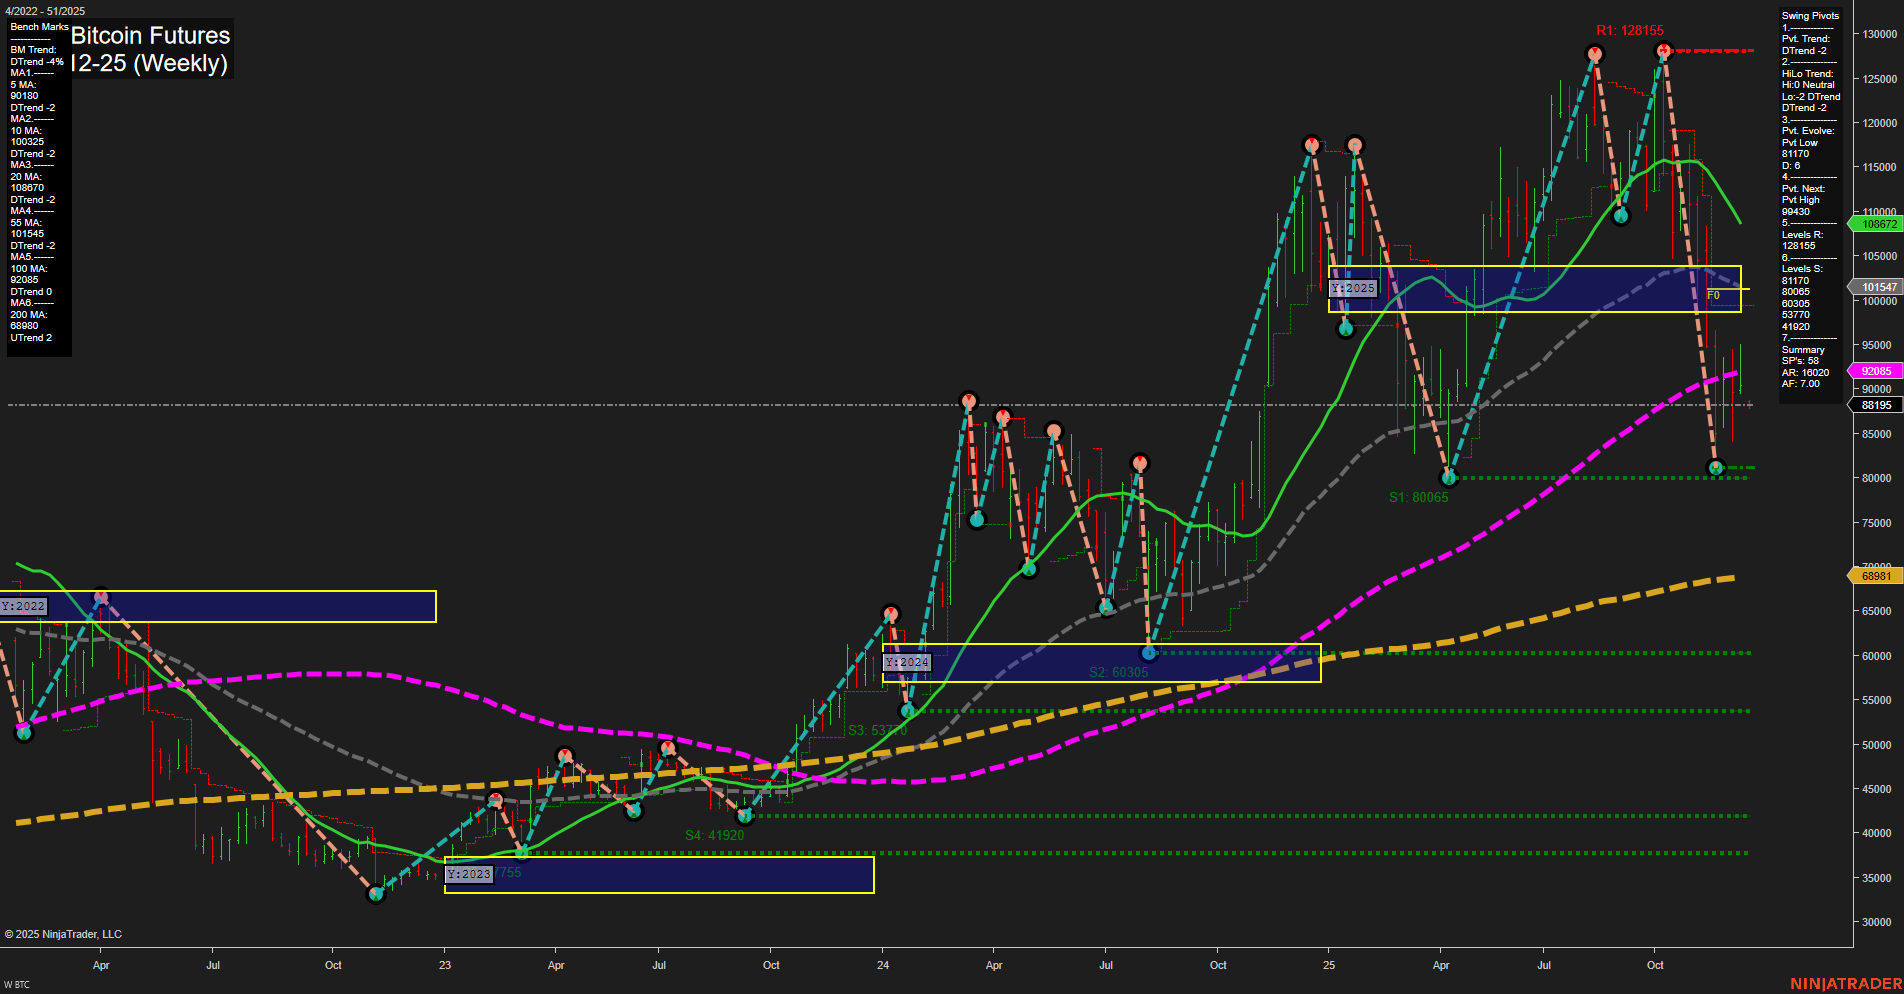Click the red pivot dot above Y:2024 zone

click(x=891, y=611)
